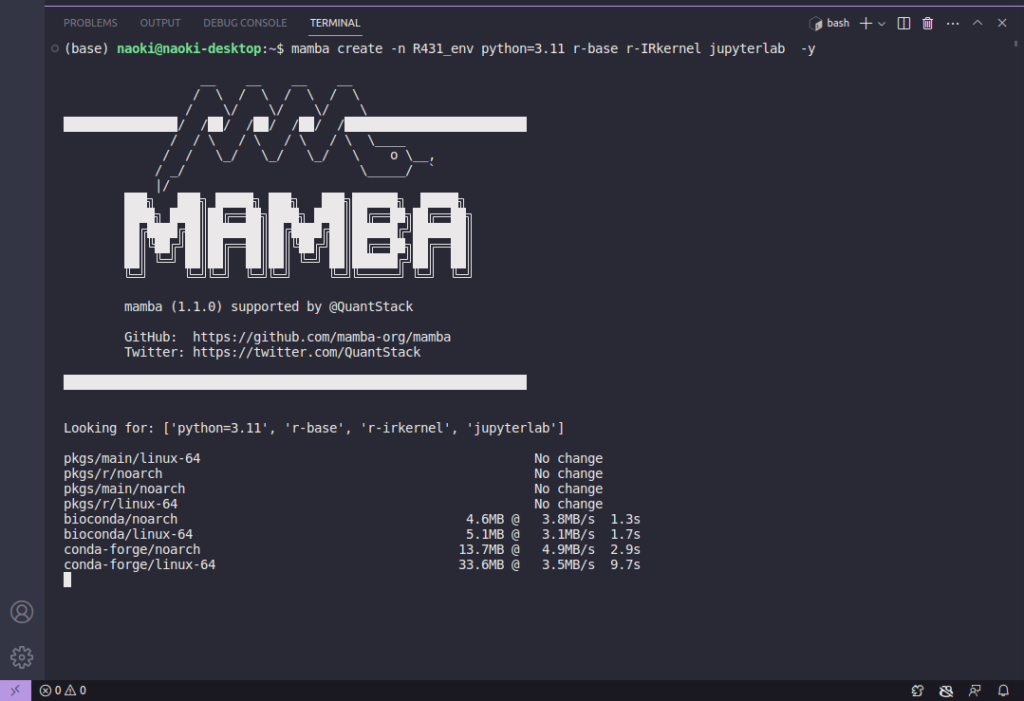Click the TERMINAL tab
This screenshot has width=1024, height=701.
pyautogui.click(x=335, y=23)
